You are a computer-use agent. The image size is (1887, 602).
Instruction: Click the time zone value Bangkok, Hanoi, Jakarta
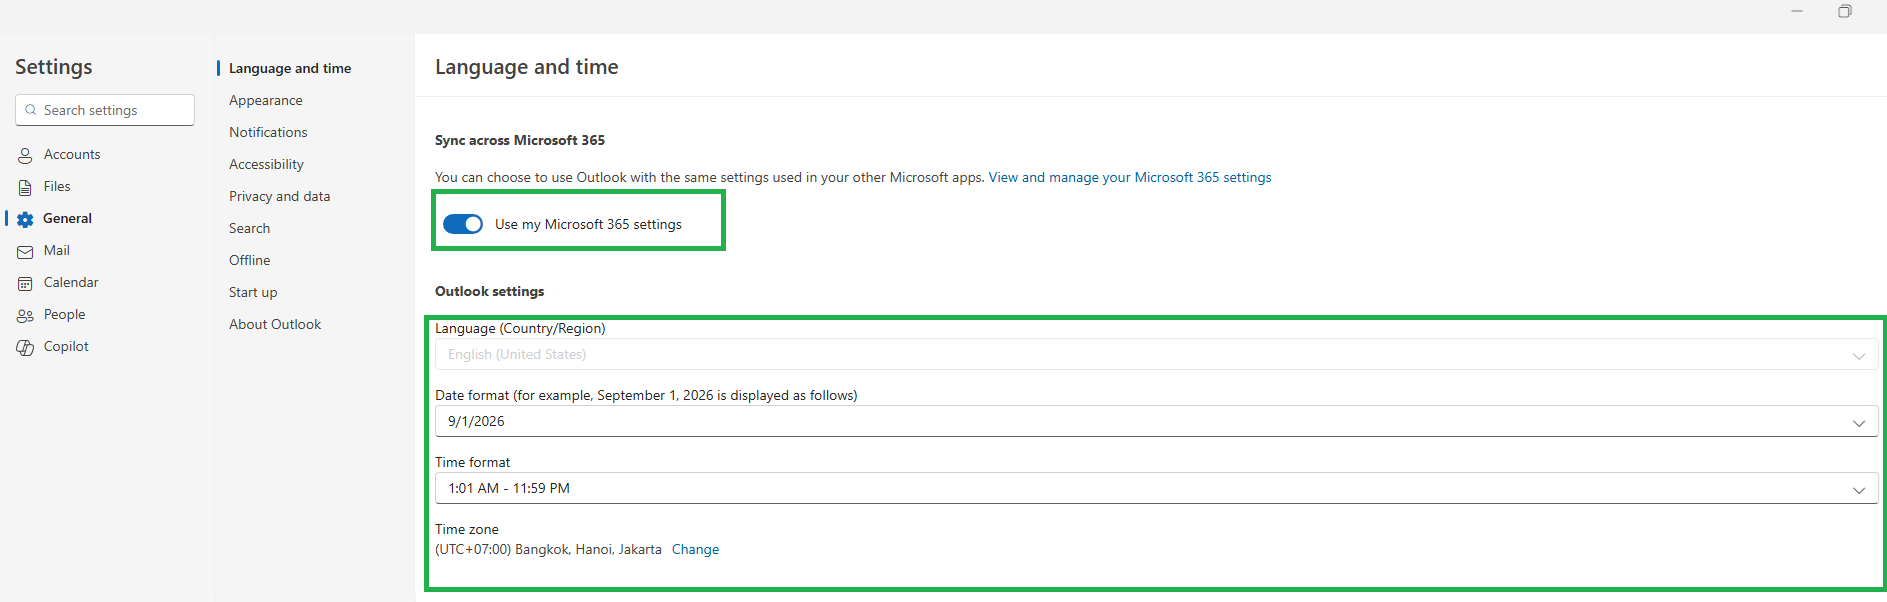coord(548,549)
